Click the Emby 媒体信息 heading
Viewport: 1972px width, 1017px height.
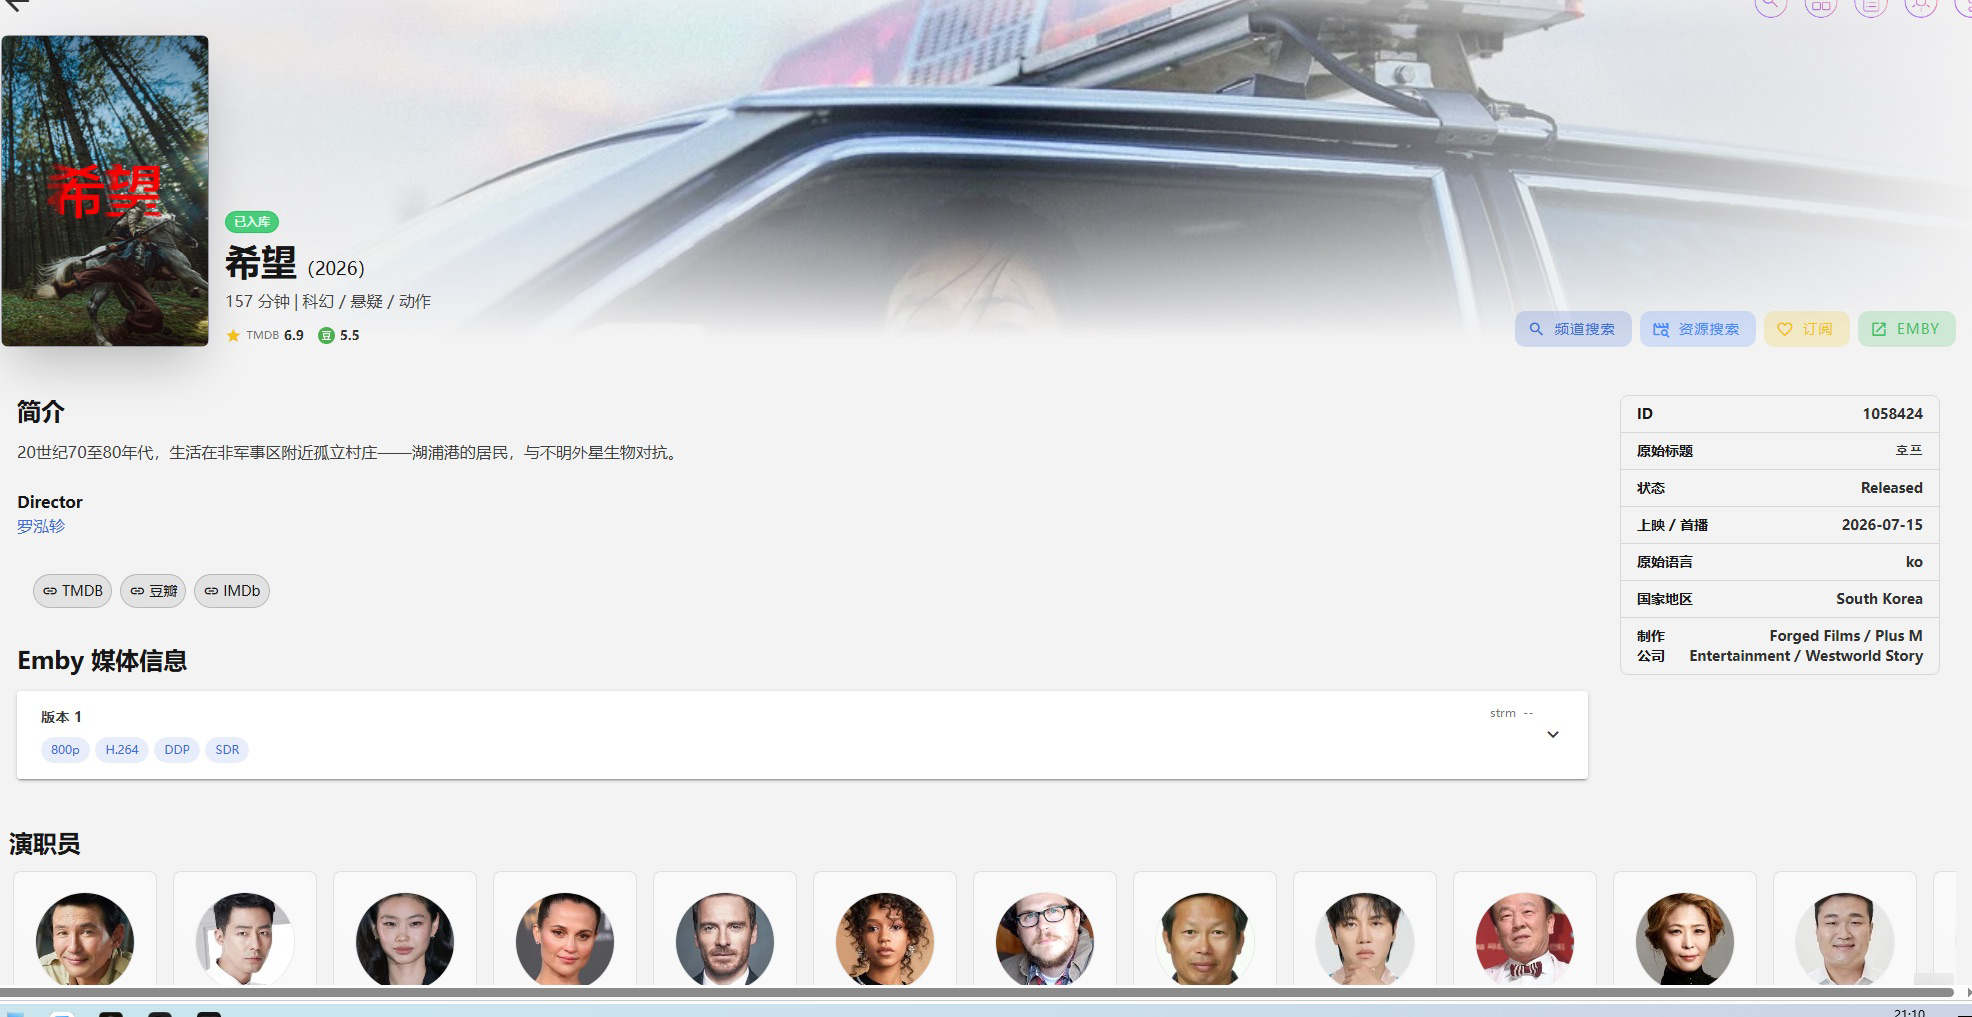(102, 661)
